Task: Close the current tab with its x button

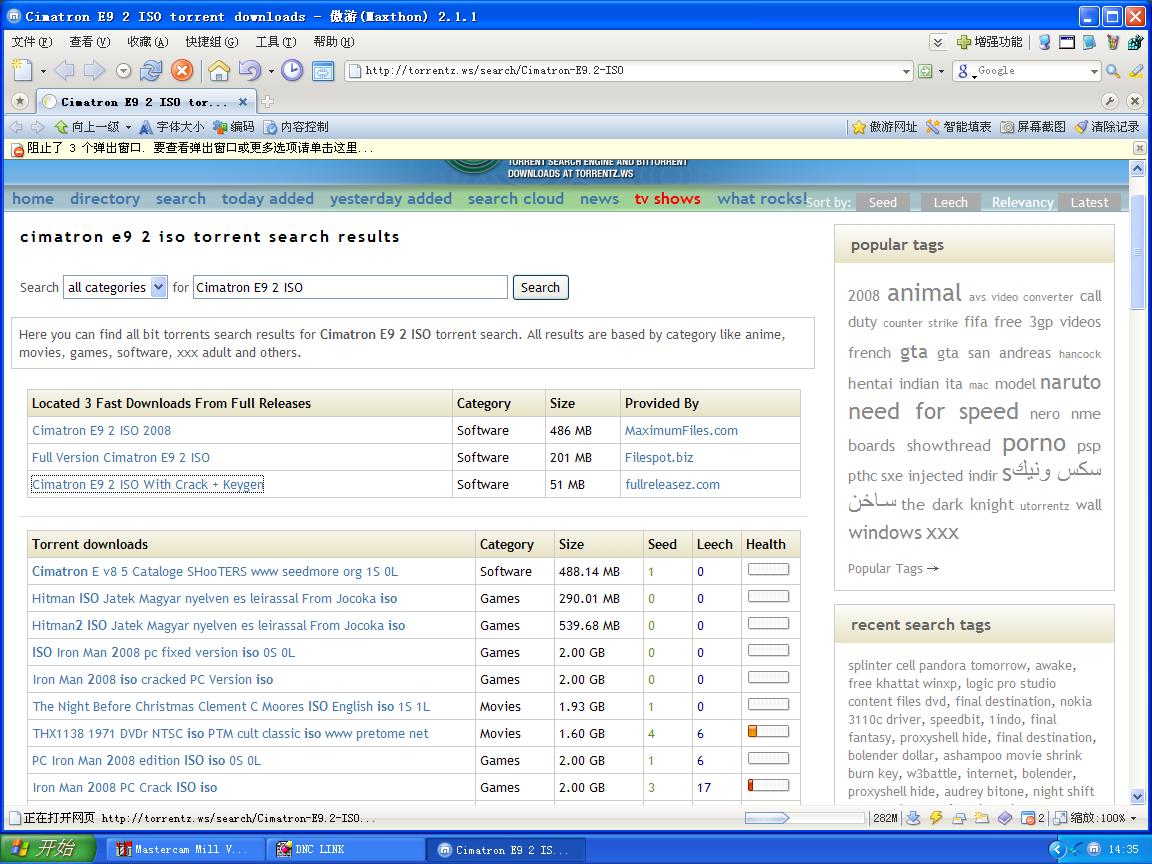Action: point(243,102)
